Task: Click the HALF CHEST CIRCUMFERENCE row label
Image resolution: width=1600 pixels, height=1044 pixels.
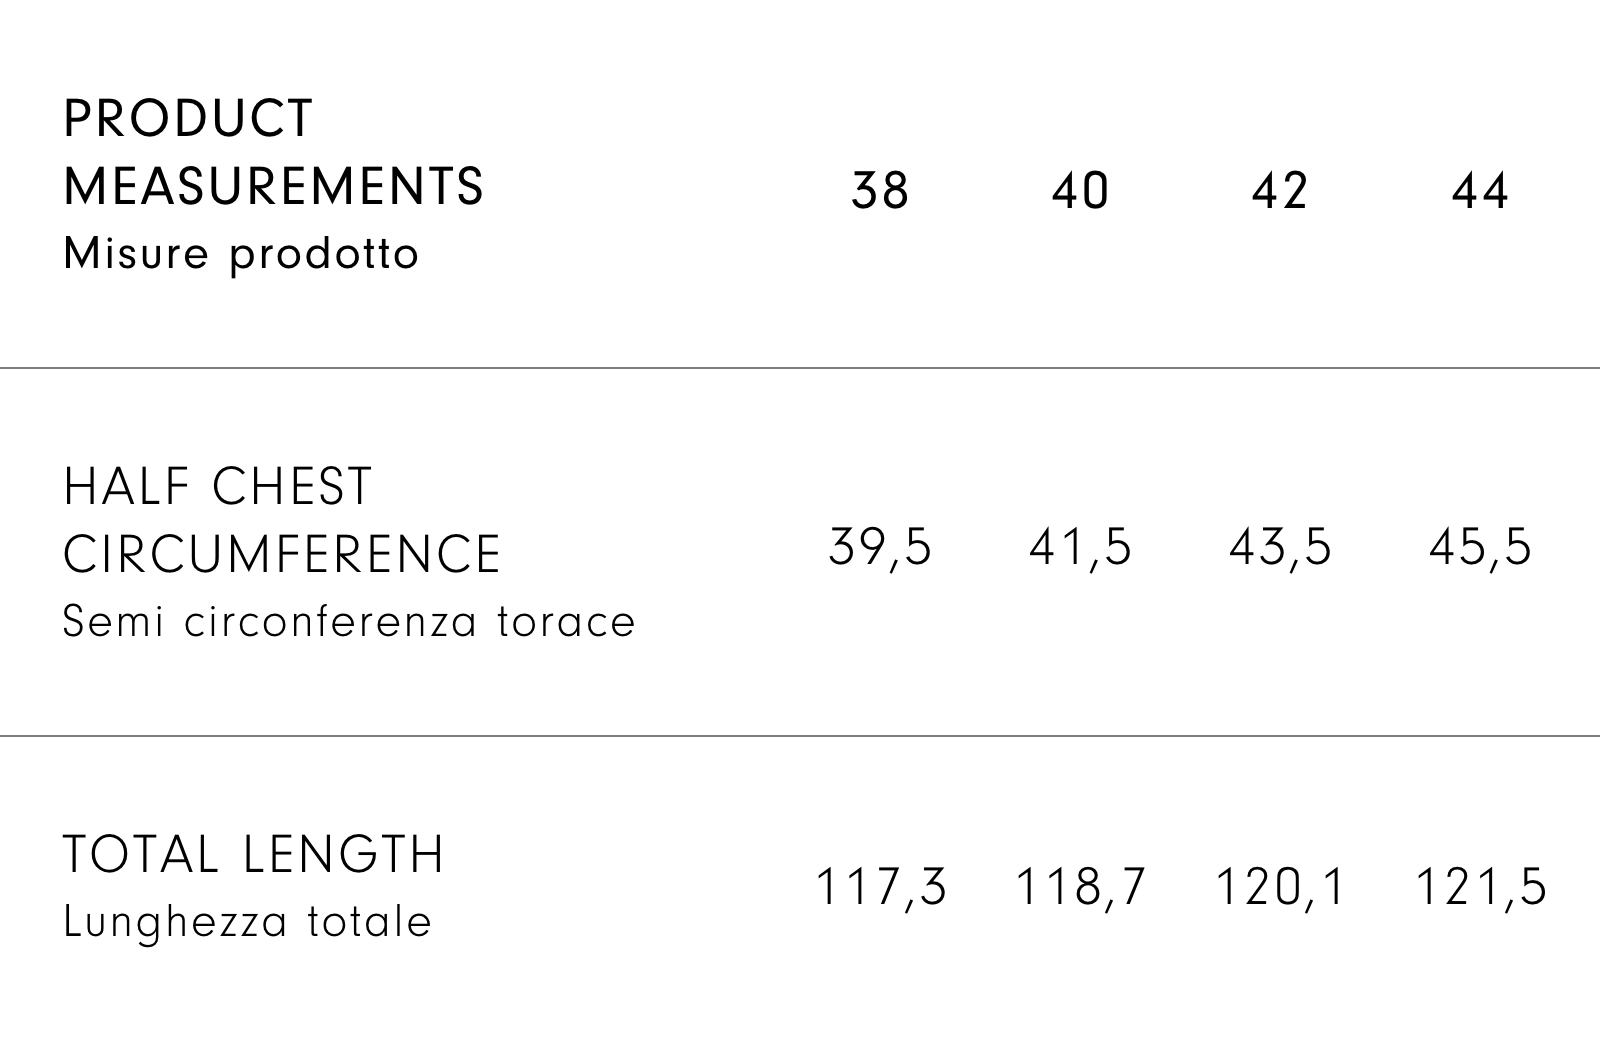Action: (281, 520)
